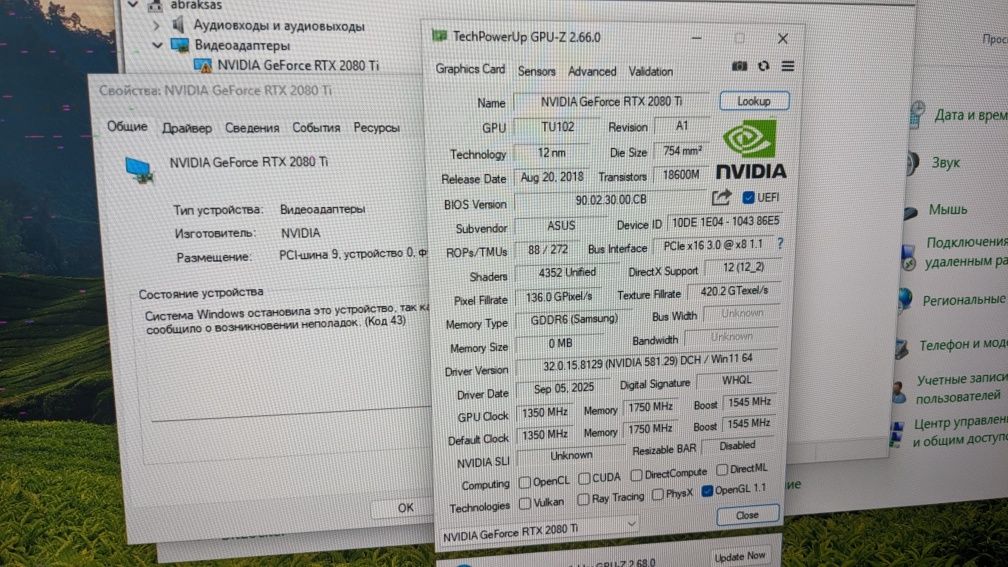The height and width of the screenshot is (567, 1008).
Task: Click the NVIDIA logo in GPU-Z
Action: (x=751, y=150)
